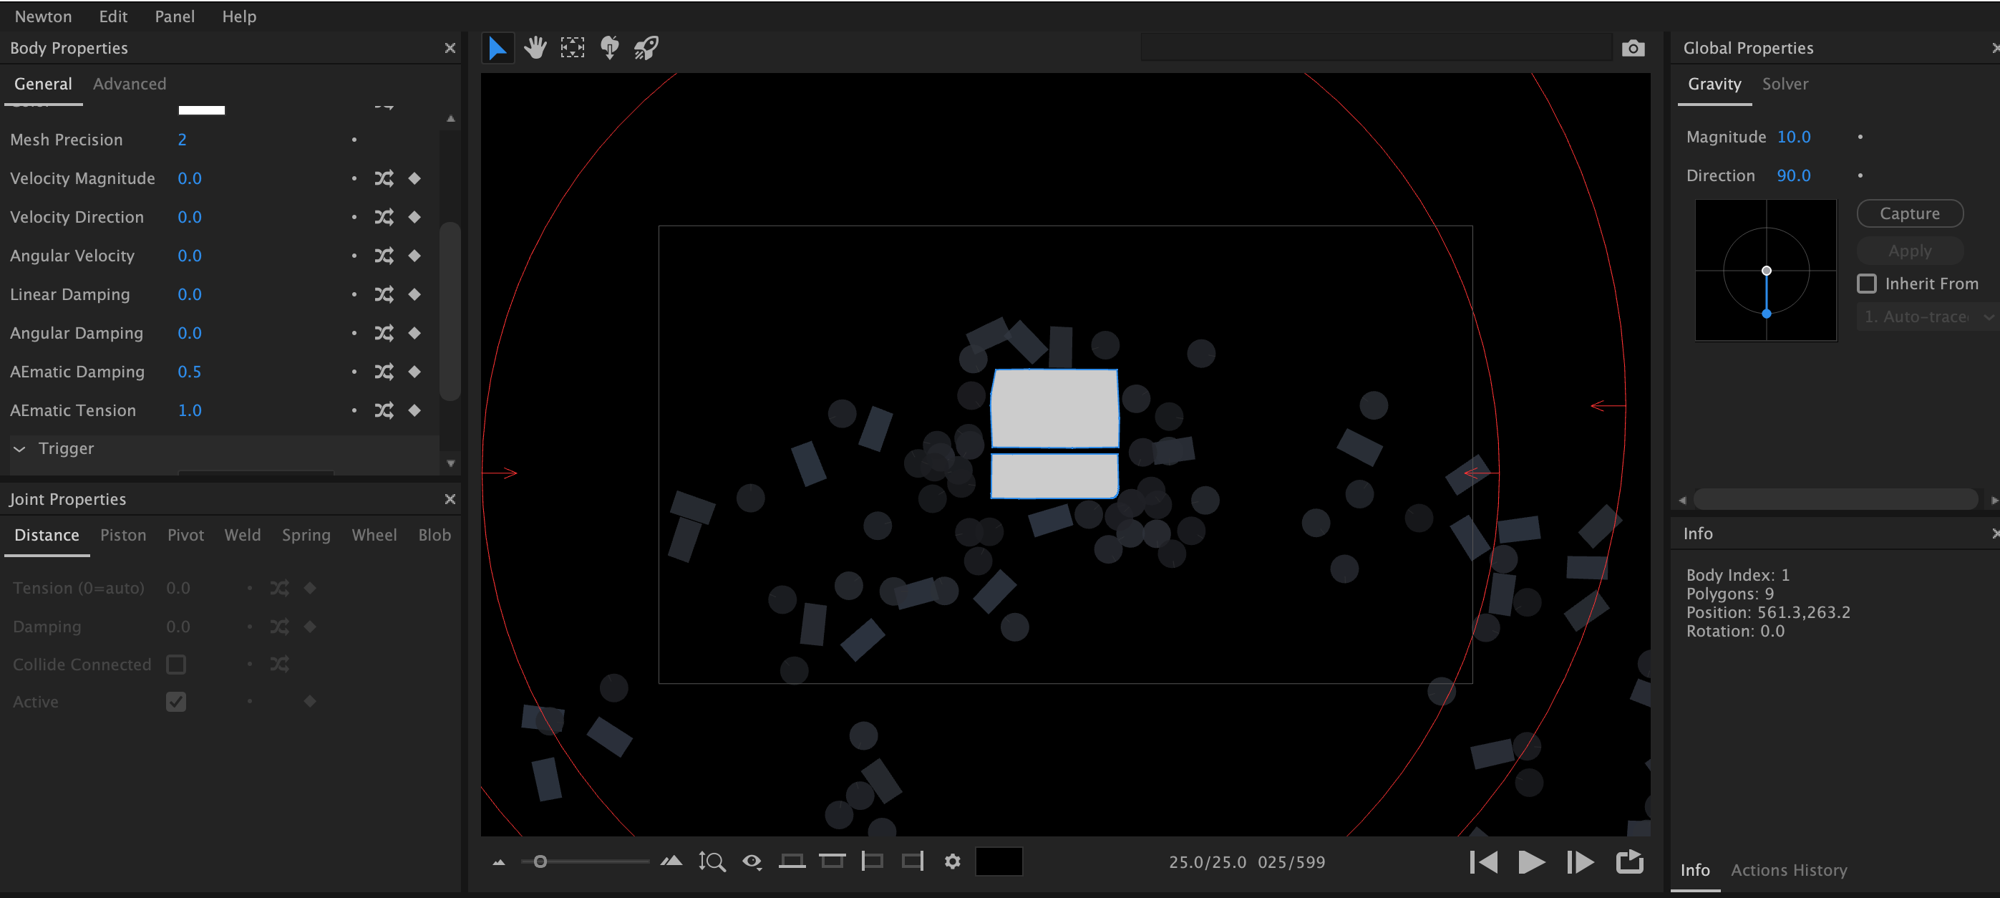Viewport: 2000px width, 898px height.
Task: Add keyframe diamond for Velocity Direction
Action: tap(415, 217)
